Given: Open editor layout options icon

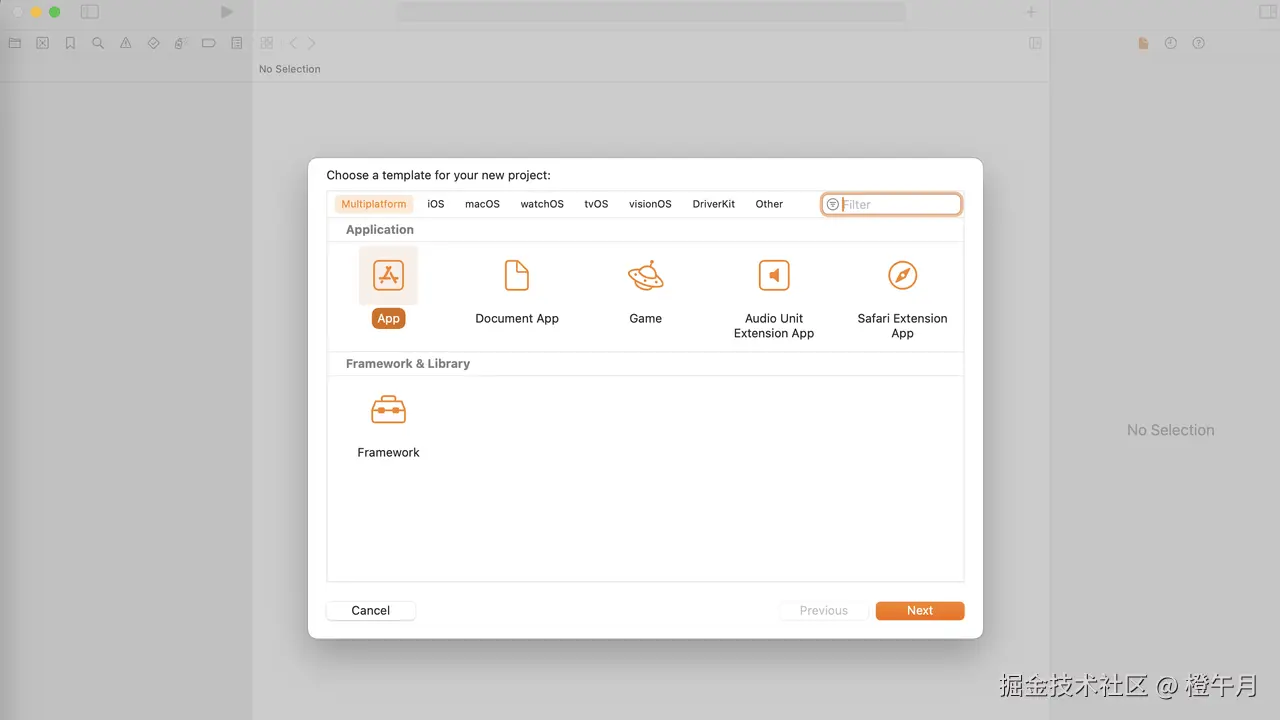Looking at the screenshot, I should pos(1035,43).
